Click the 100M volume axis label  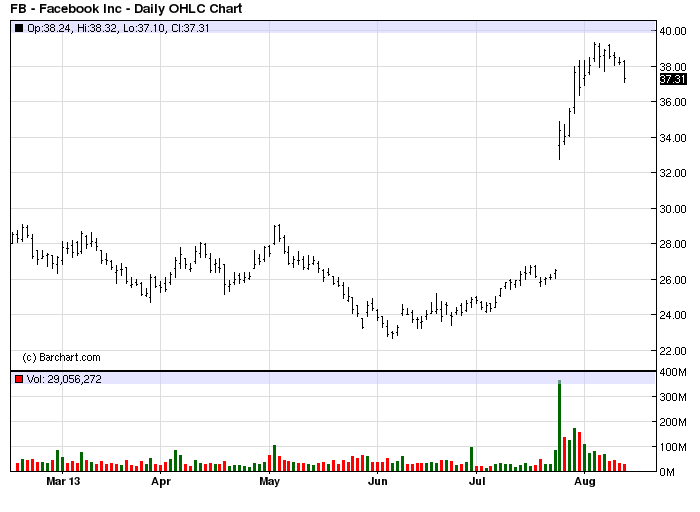pos(673,447)
